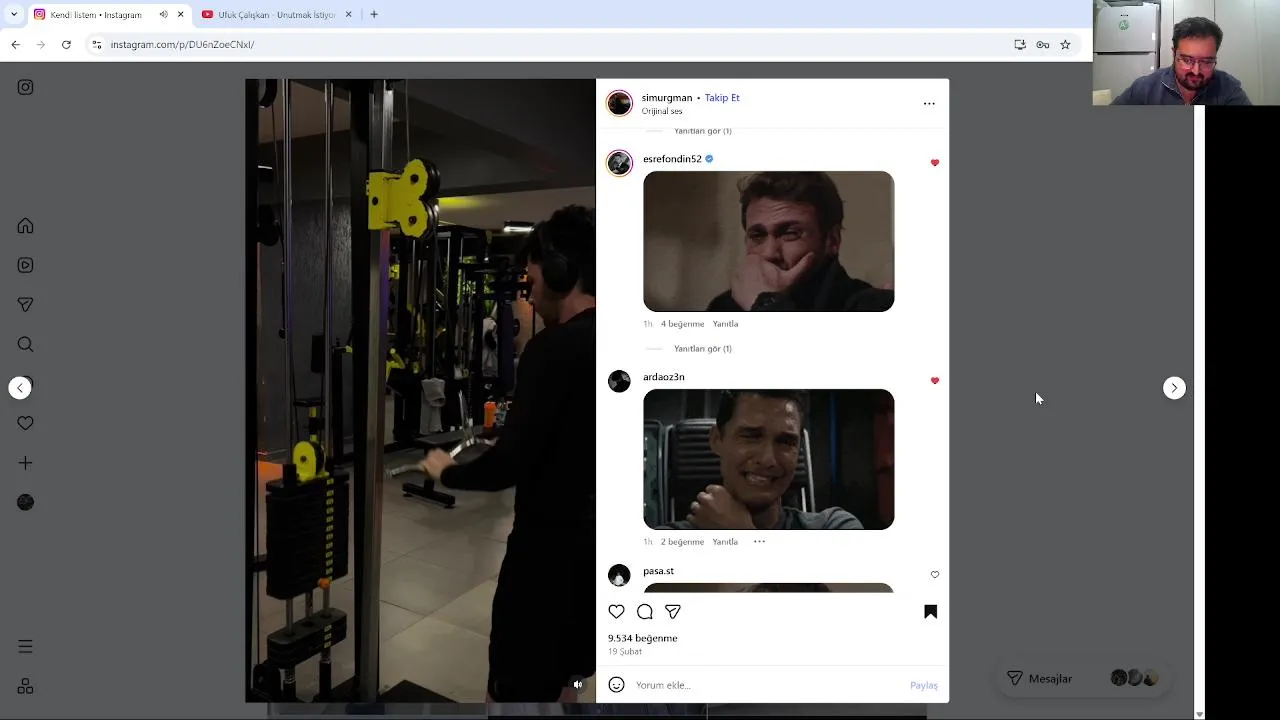Open a new browser tab
The height and width of the screenshot is (720, 1280).
tap(374, 15)
